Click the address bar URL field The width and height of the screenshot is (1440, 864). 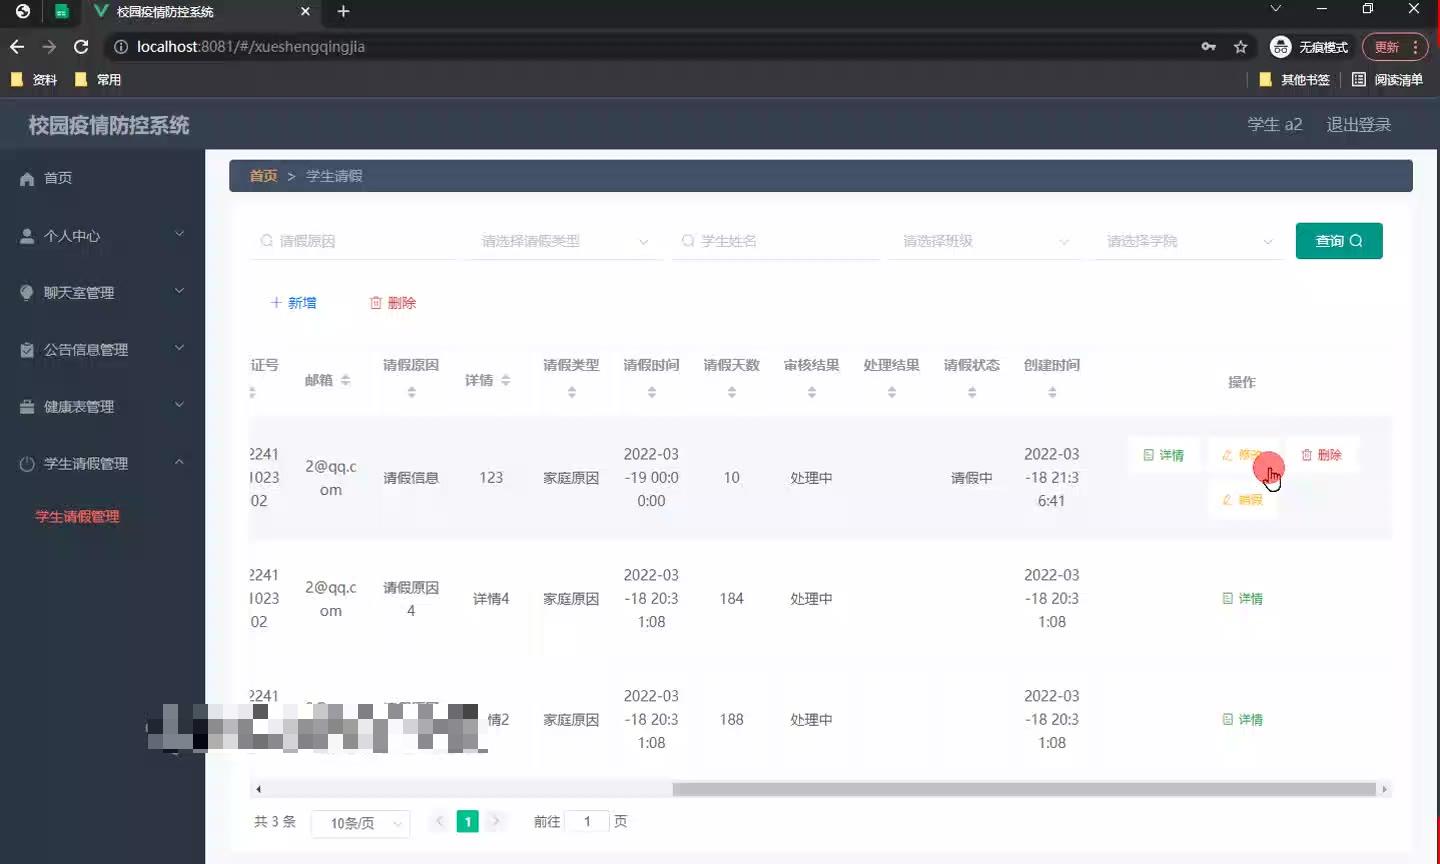click(650, 47)
